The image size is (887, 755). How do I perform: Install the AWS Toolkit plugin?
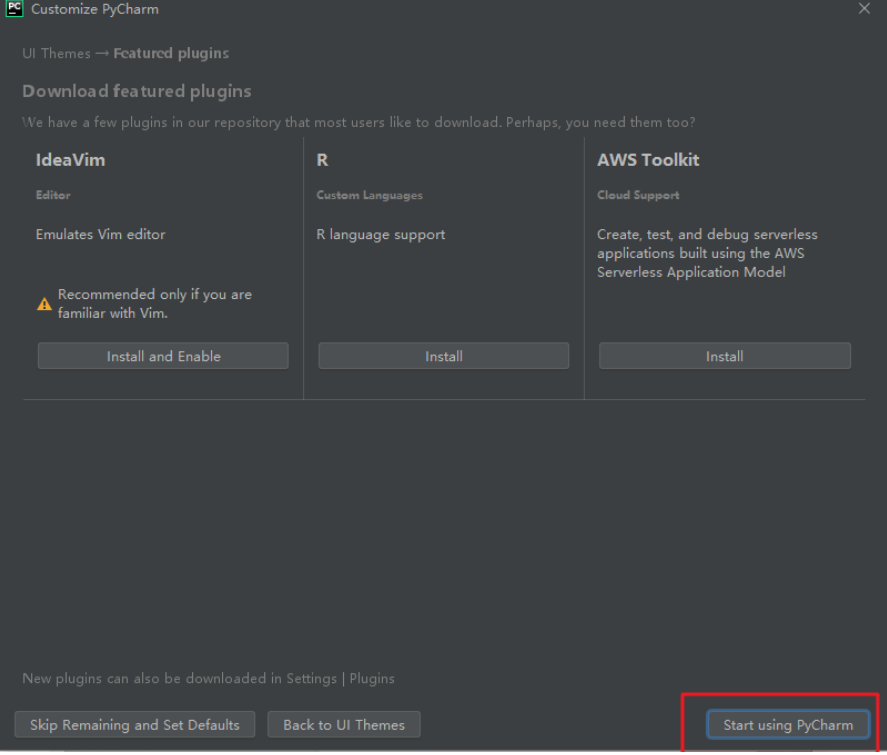725,356
